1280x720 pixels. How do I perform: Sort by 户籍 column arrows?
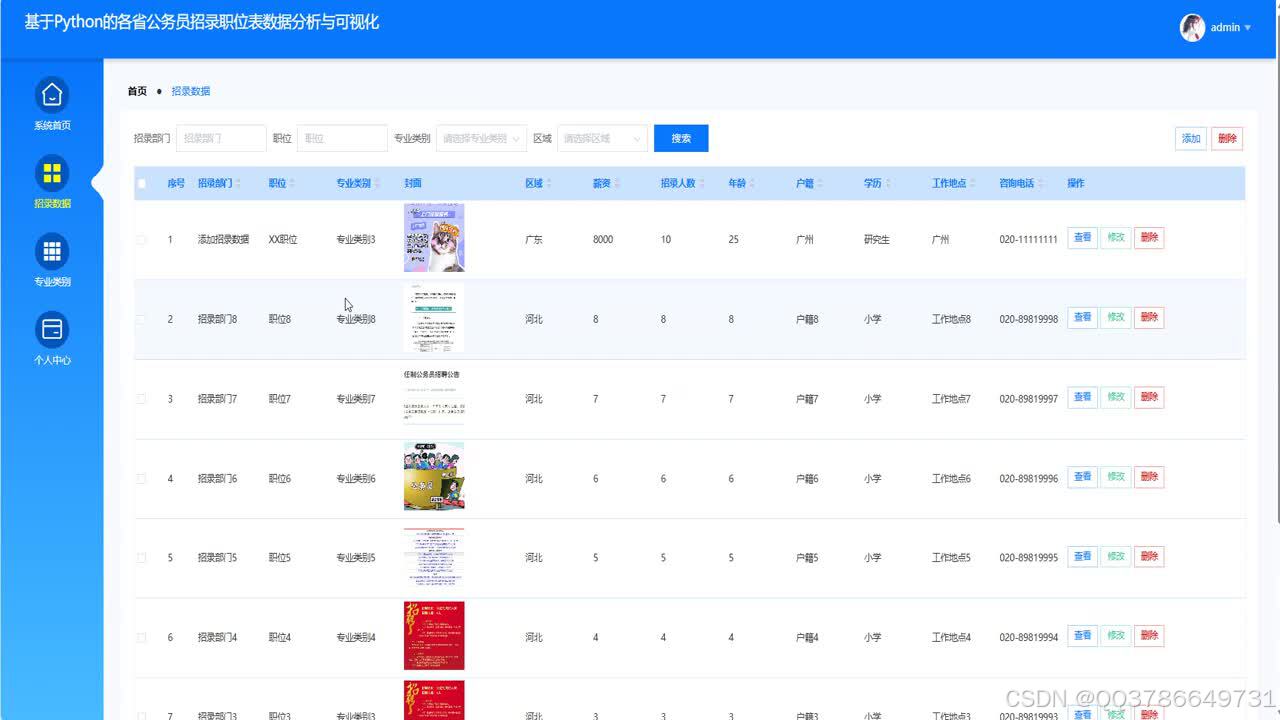(820, 184)
